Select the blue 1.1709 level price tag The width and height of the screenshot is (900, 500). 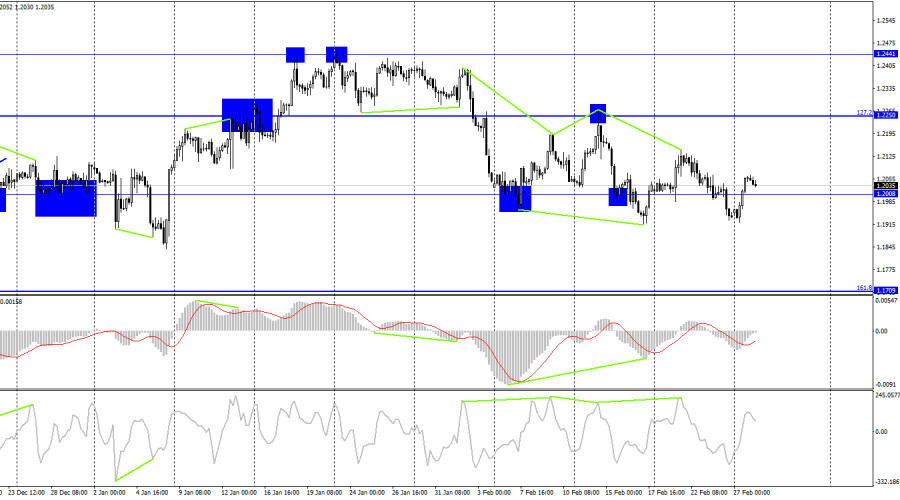coord(886,291)
